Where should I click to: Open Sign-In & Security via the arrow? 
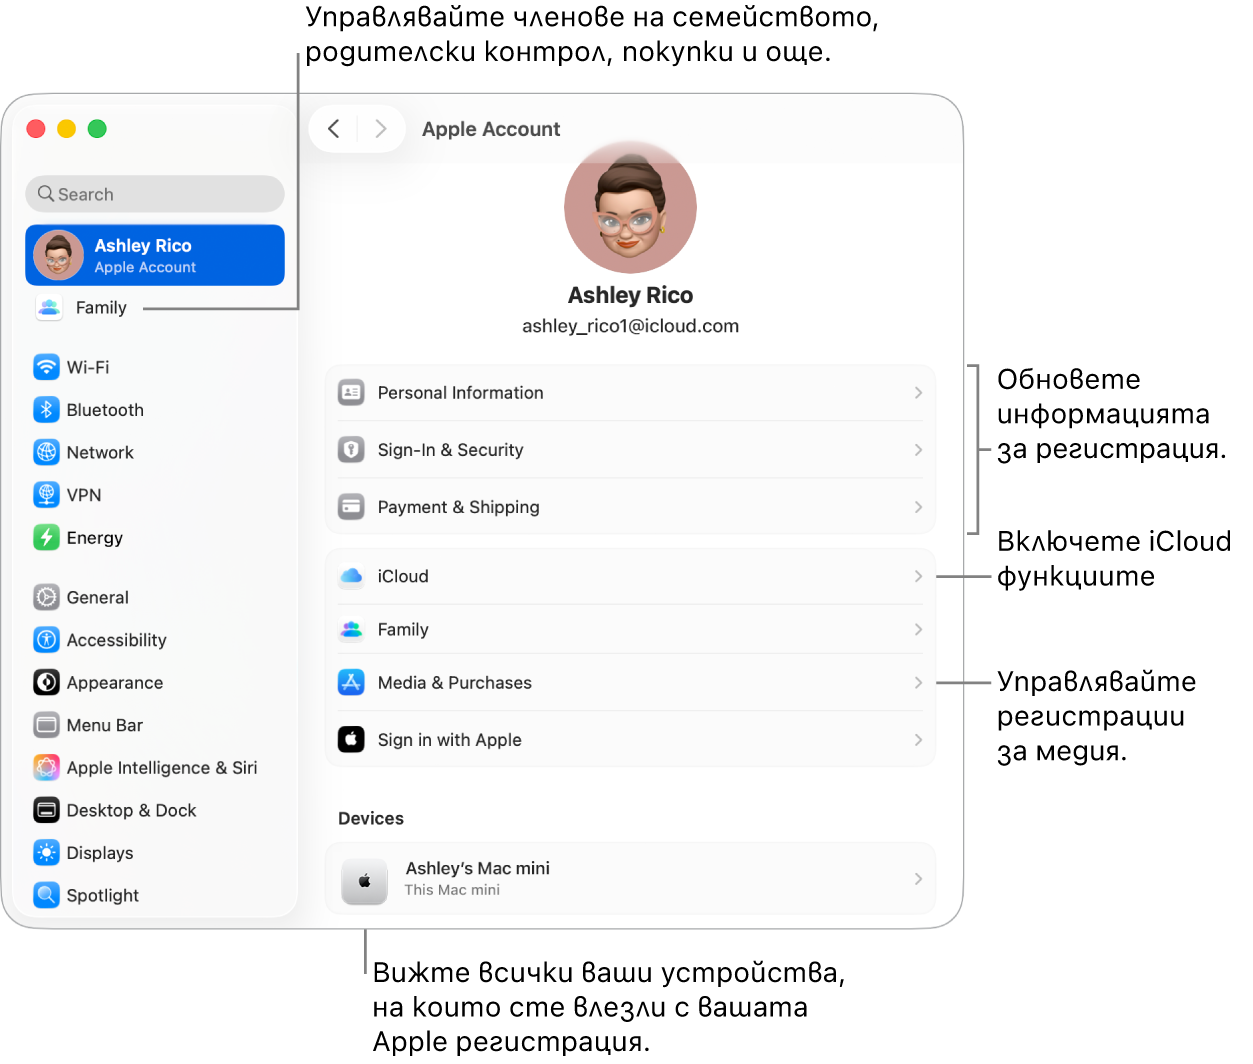tap(917, 450)
